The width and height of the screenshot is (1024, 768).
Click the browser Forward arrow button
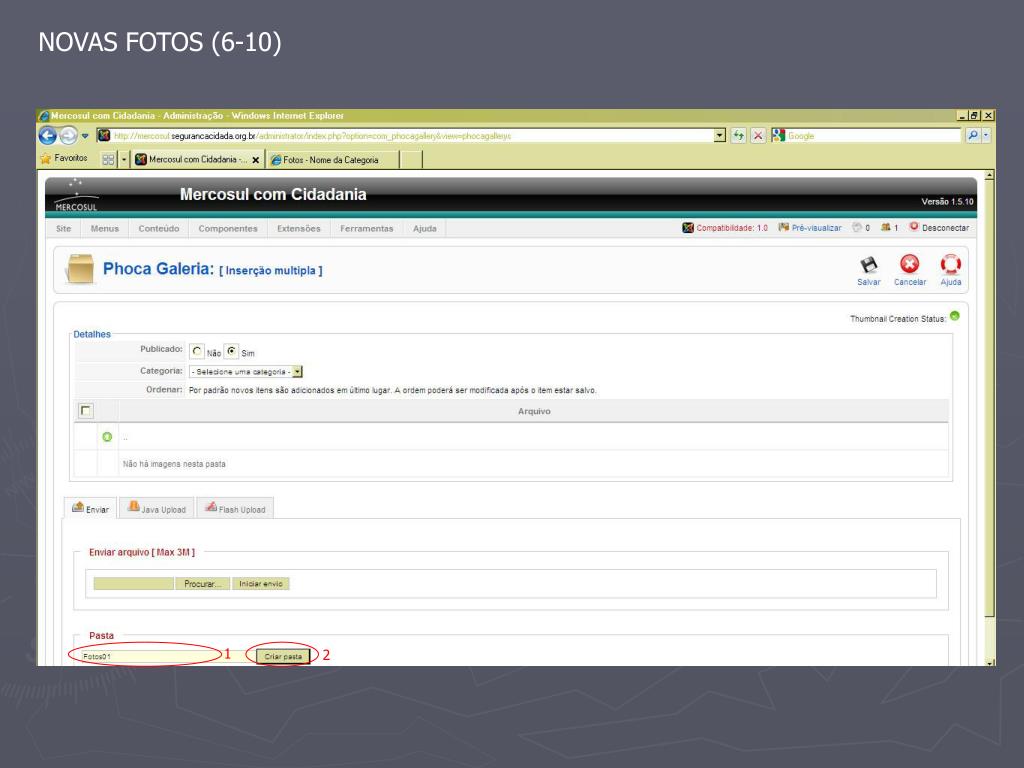click(68, 136)
